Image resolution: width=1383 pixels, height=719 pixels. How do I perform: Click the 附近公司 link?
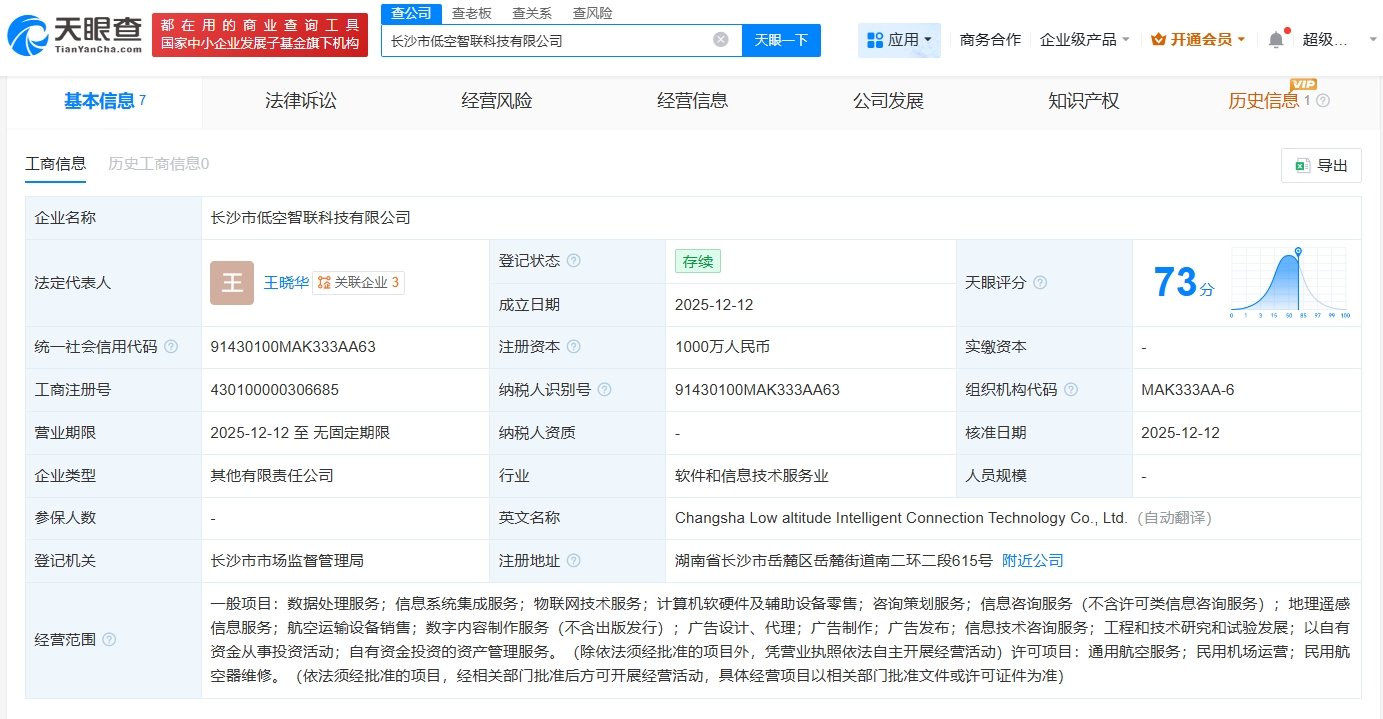(x=1032, y=561)
